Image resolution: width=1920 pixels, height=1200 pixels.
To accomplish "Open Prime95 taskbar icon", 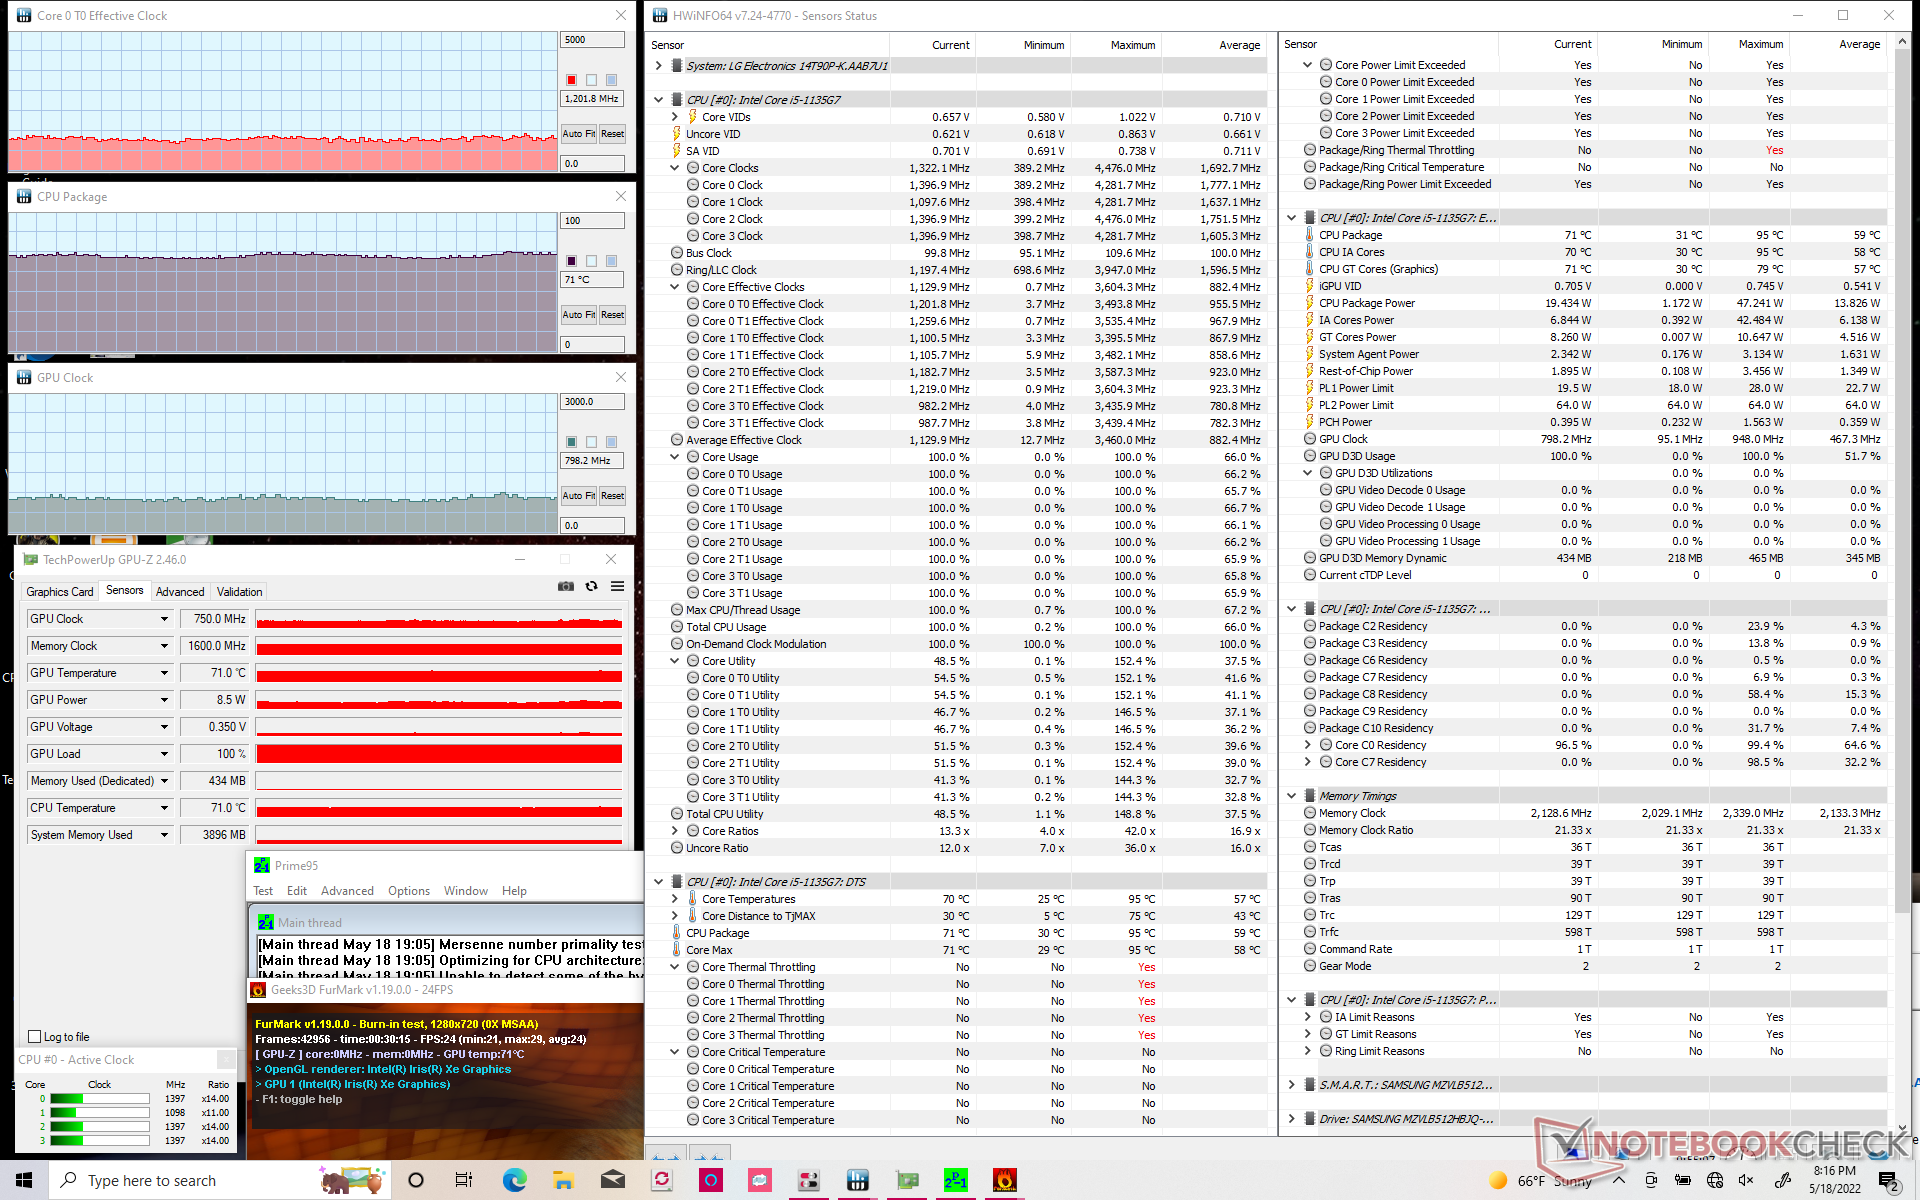I will pos(955,1181).
